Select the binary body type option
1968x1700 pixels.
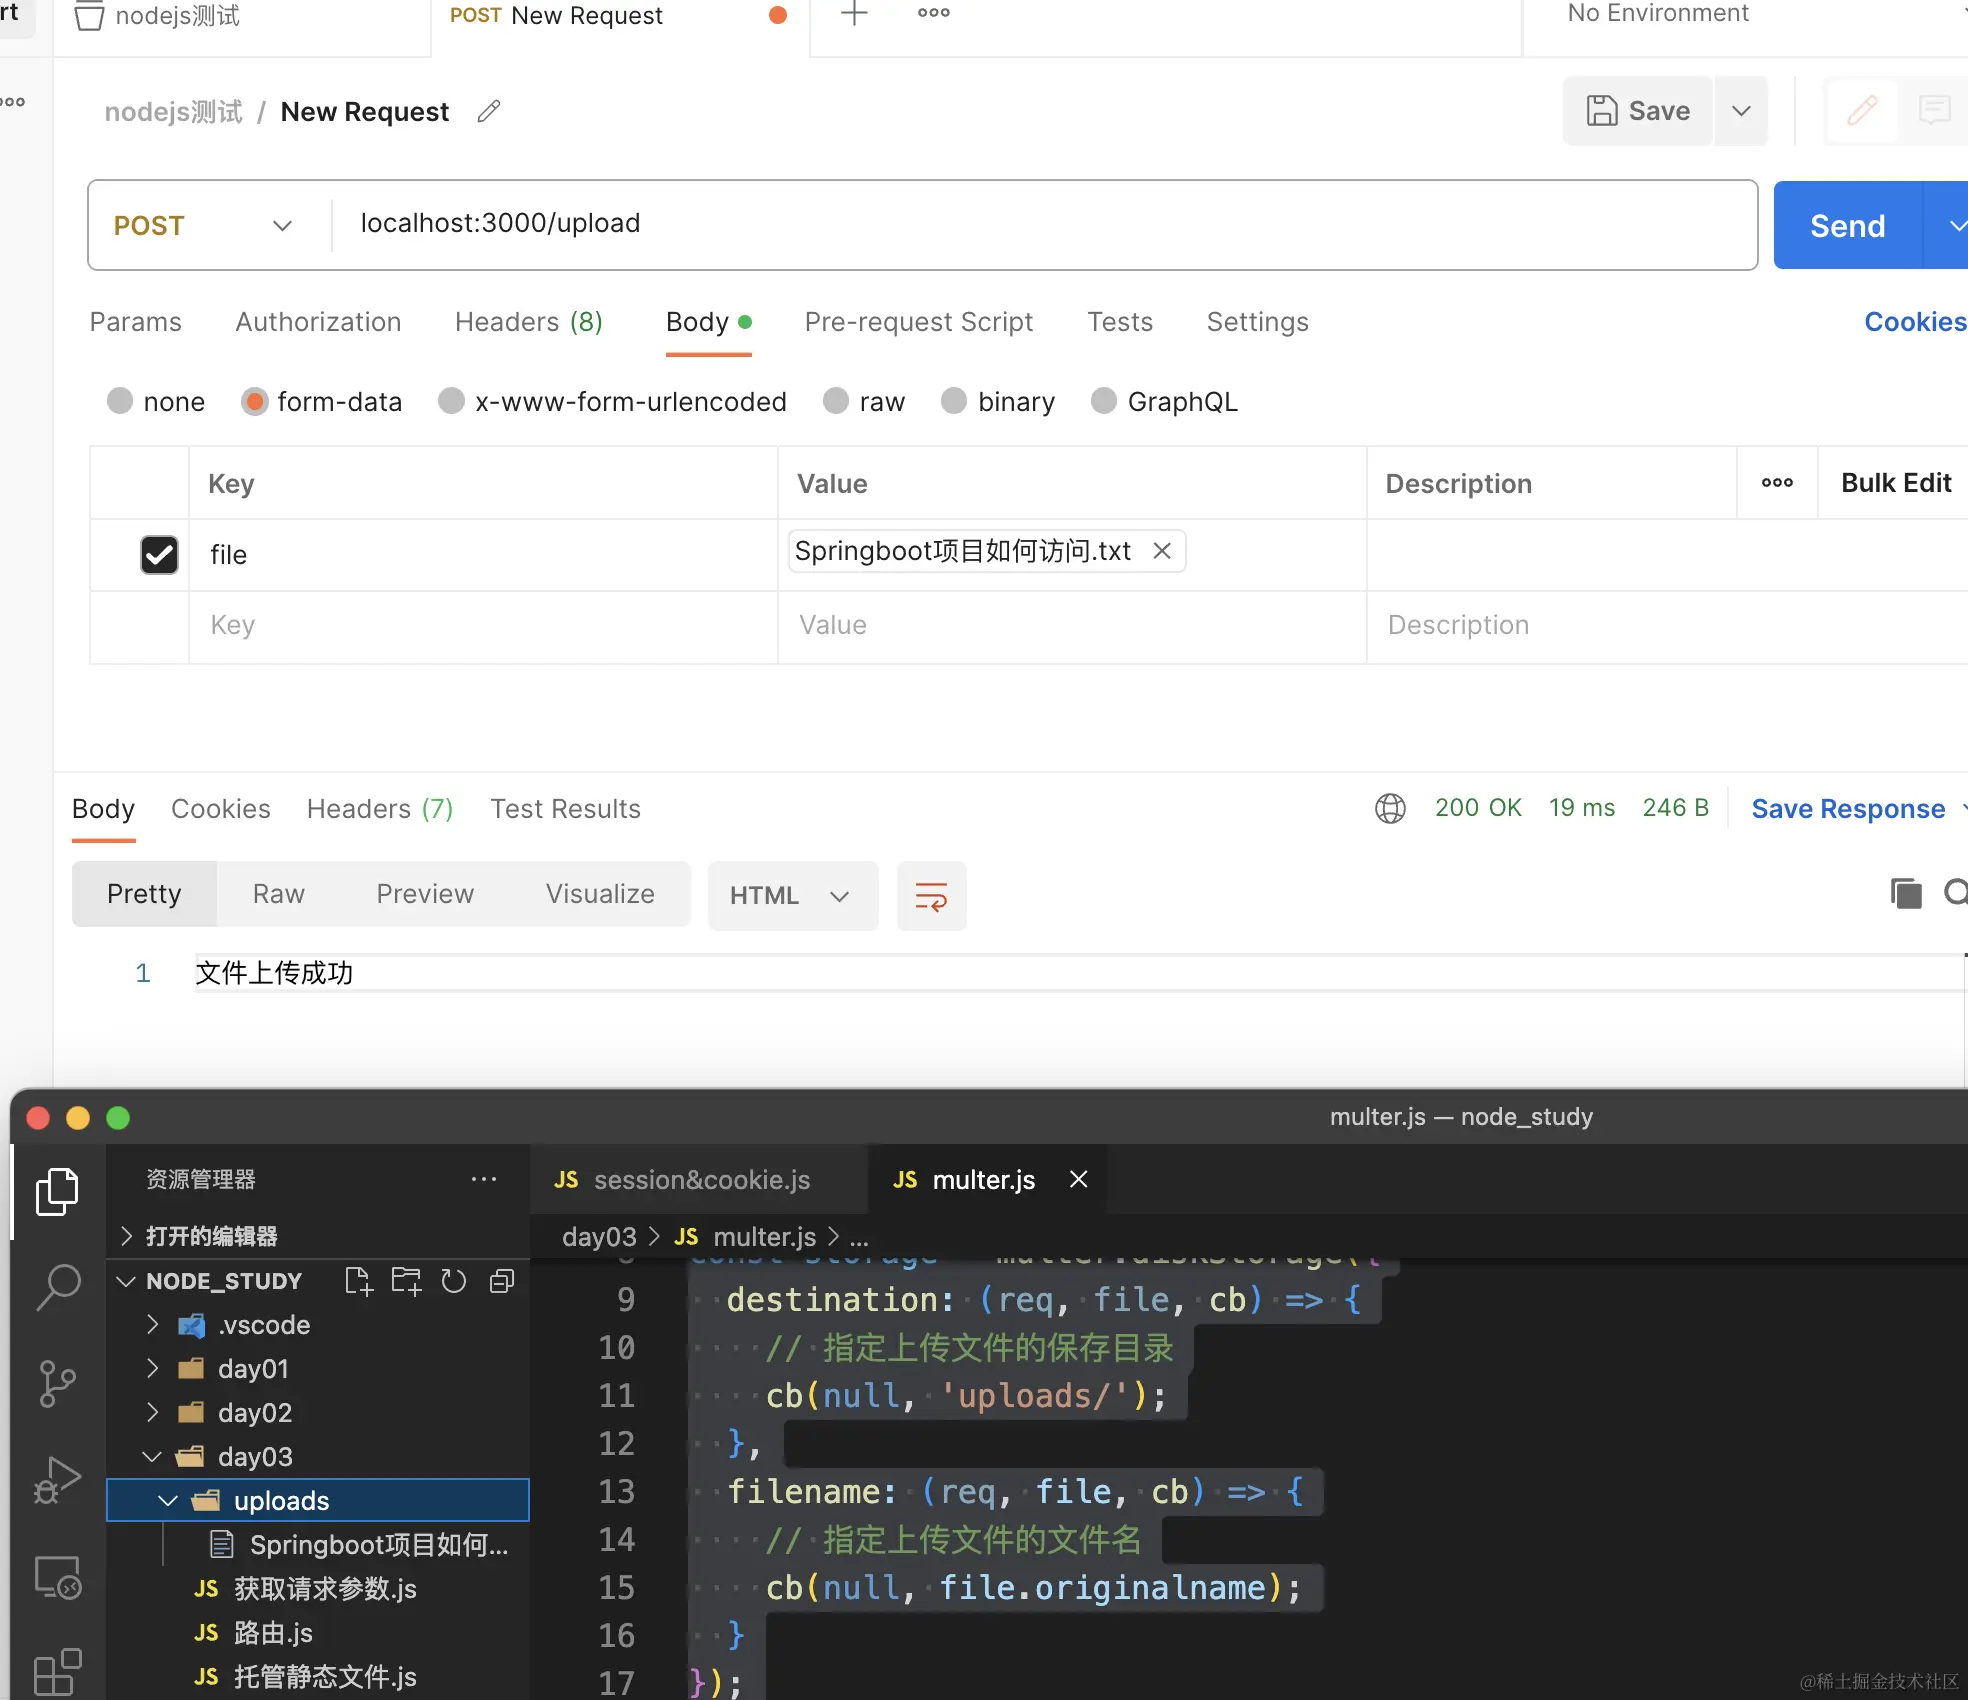point(954,402)
